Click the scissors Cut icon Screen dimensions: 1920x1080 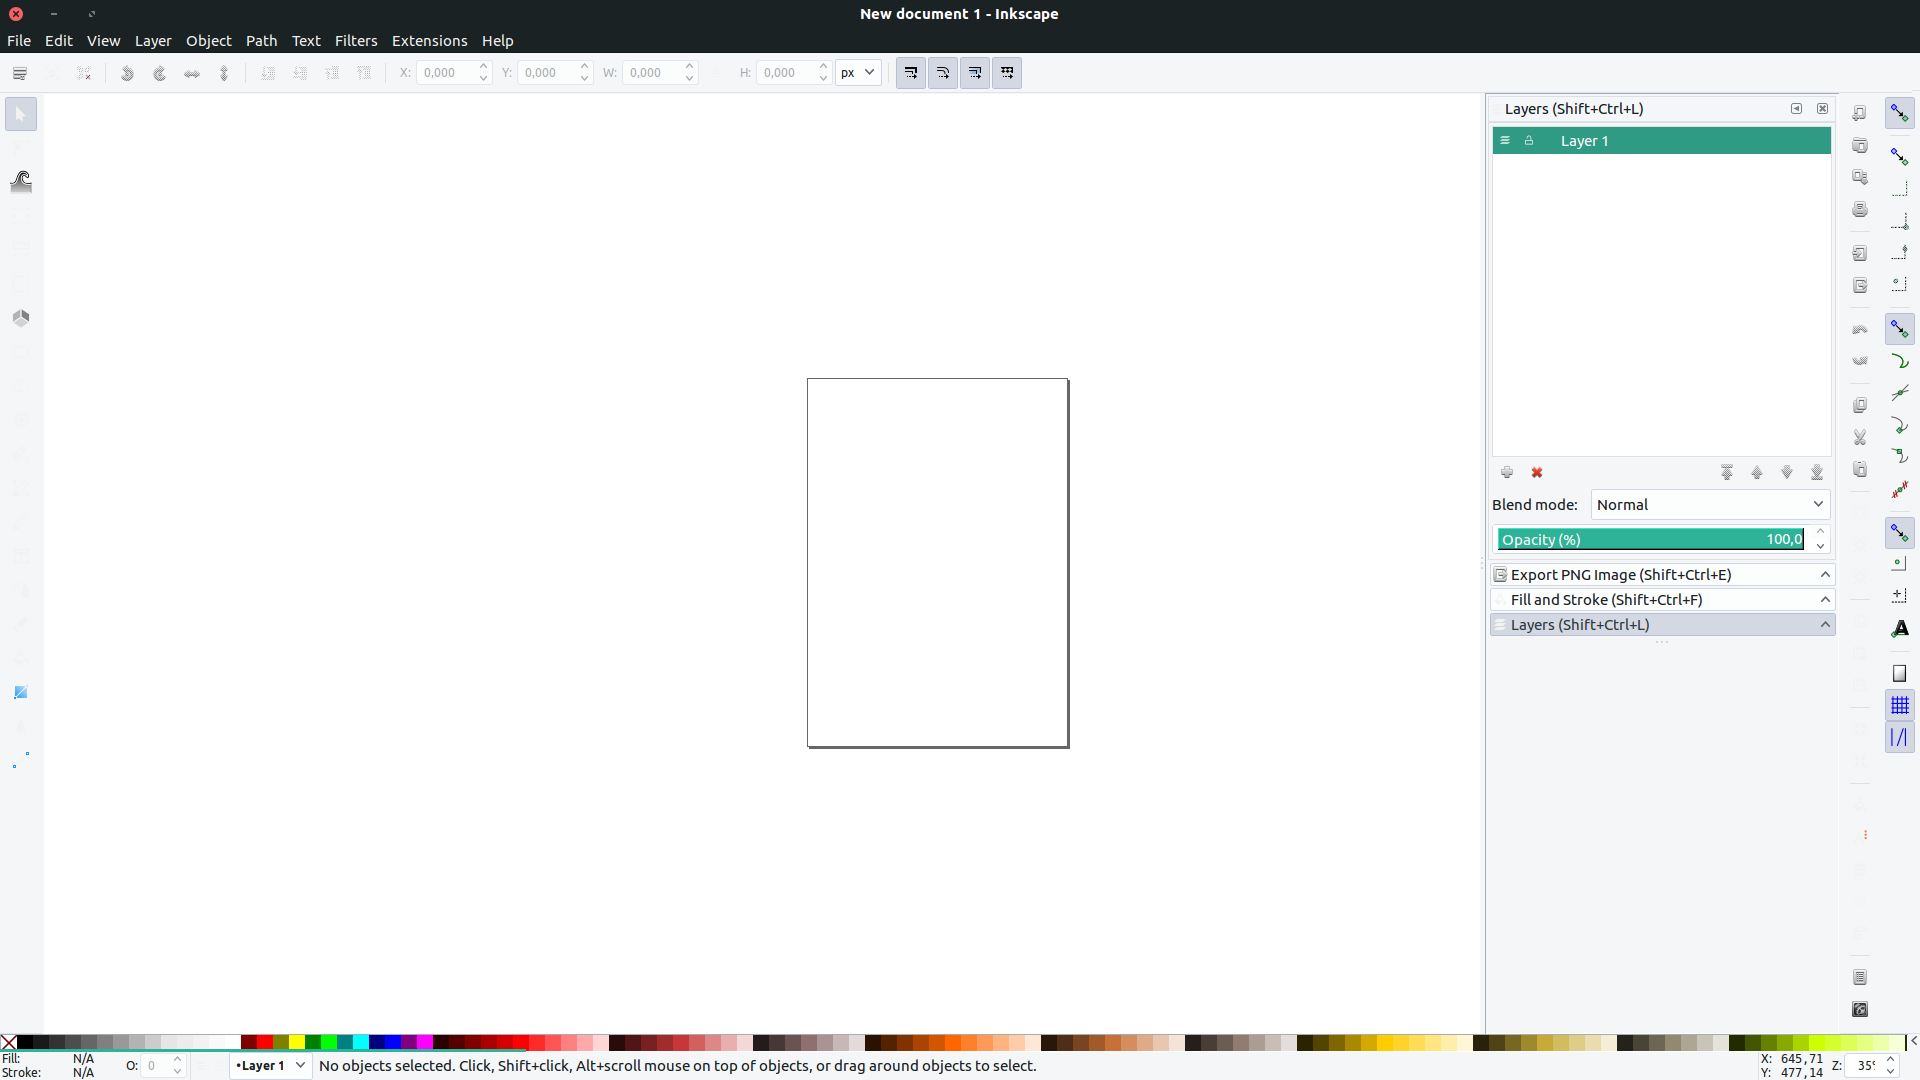(x=1860, y=438)
